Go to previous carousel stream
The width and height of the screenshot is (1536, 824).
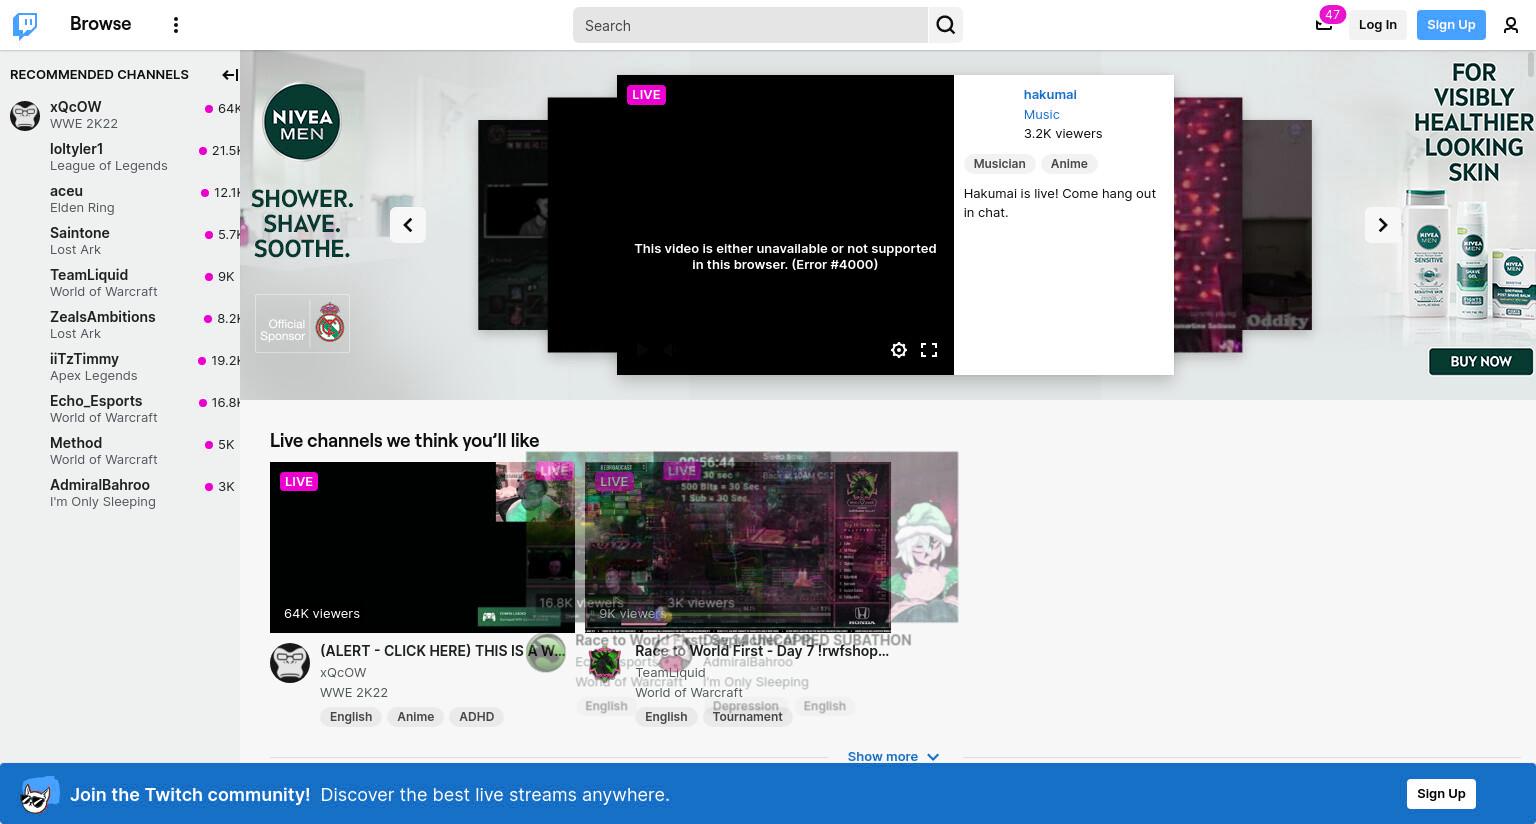[408, 225]
